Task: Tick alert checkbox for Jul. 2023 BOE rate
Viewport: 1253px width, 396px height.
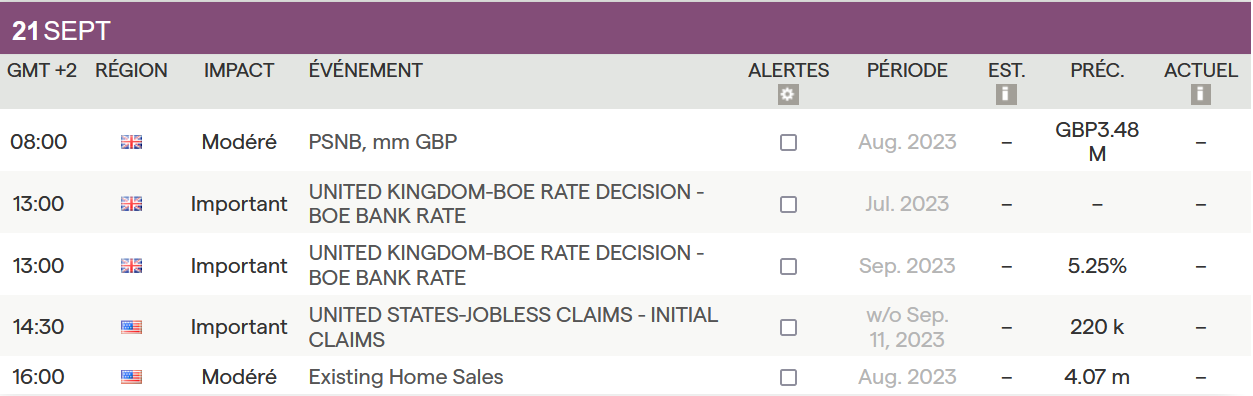Action: tap(788, 204)
